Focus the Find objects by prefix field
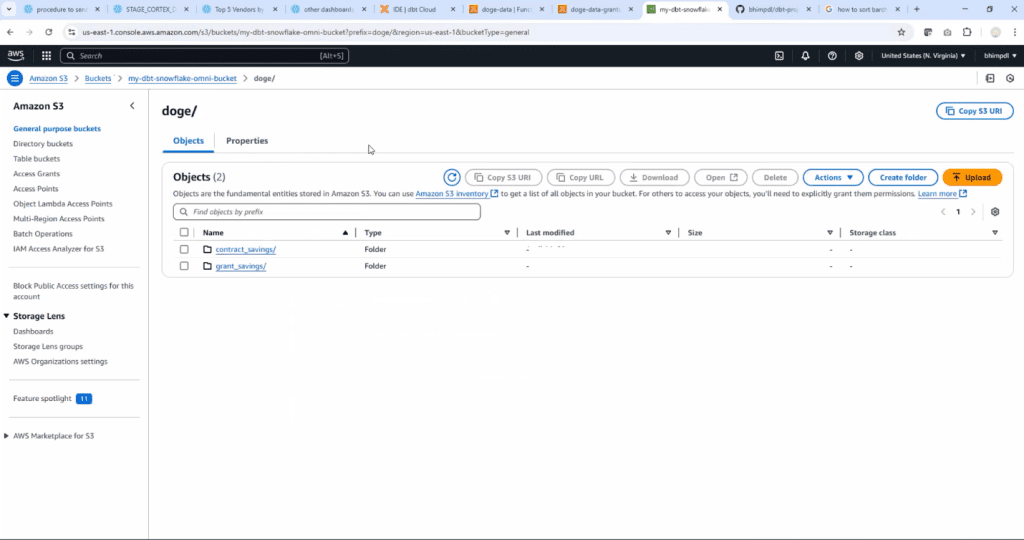Screen dimensions: 1024x540 tap(327, 212)
